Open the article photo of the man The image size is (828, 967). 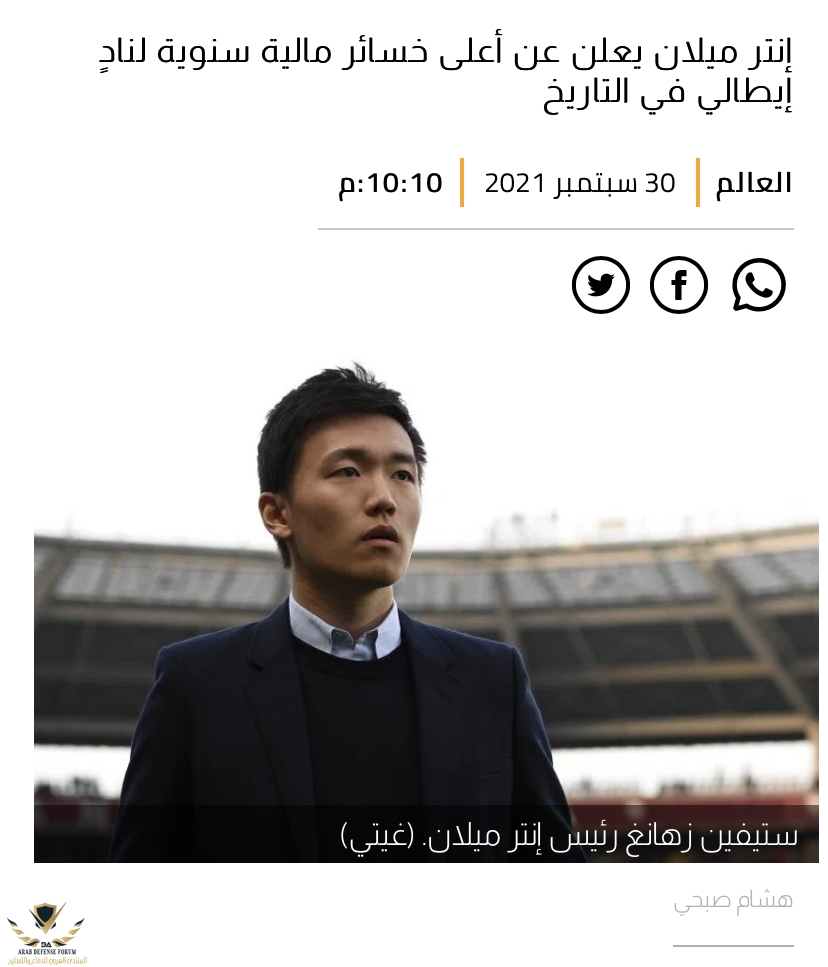pyautogui.click(x=426, y=611)
